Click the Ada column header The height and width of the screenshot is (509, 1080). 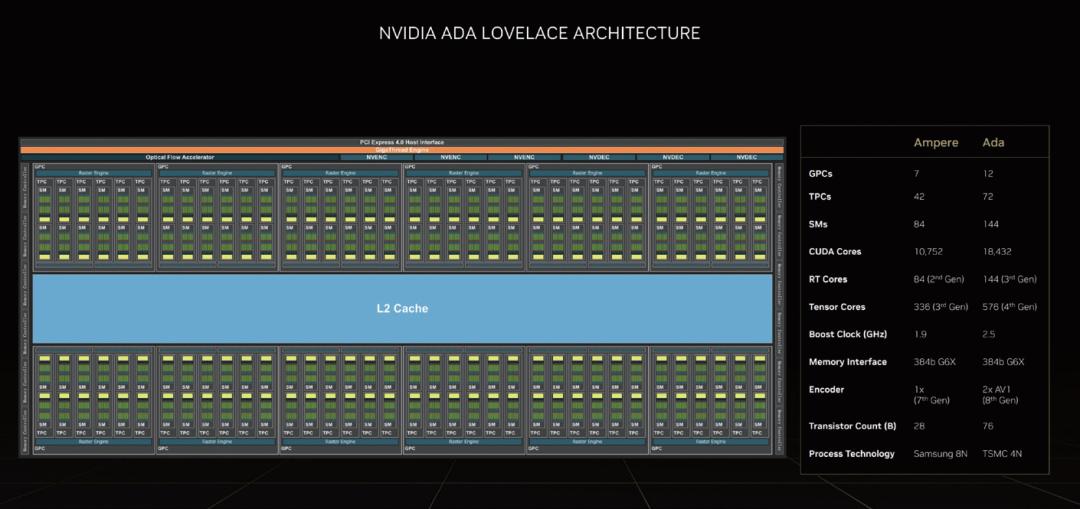click(x=993, y=143)
